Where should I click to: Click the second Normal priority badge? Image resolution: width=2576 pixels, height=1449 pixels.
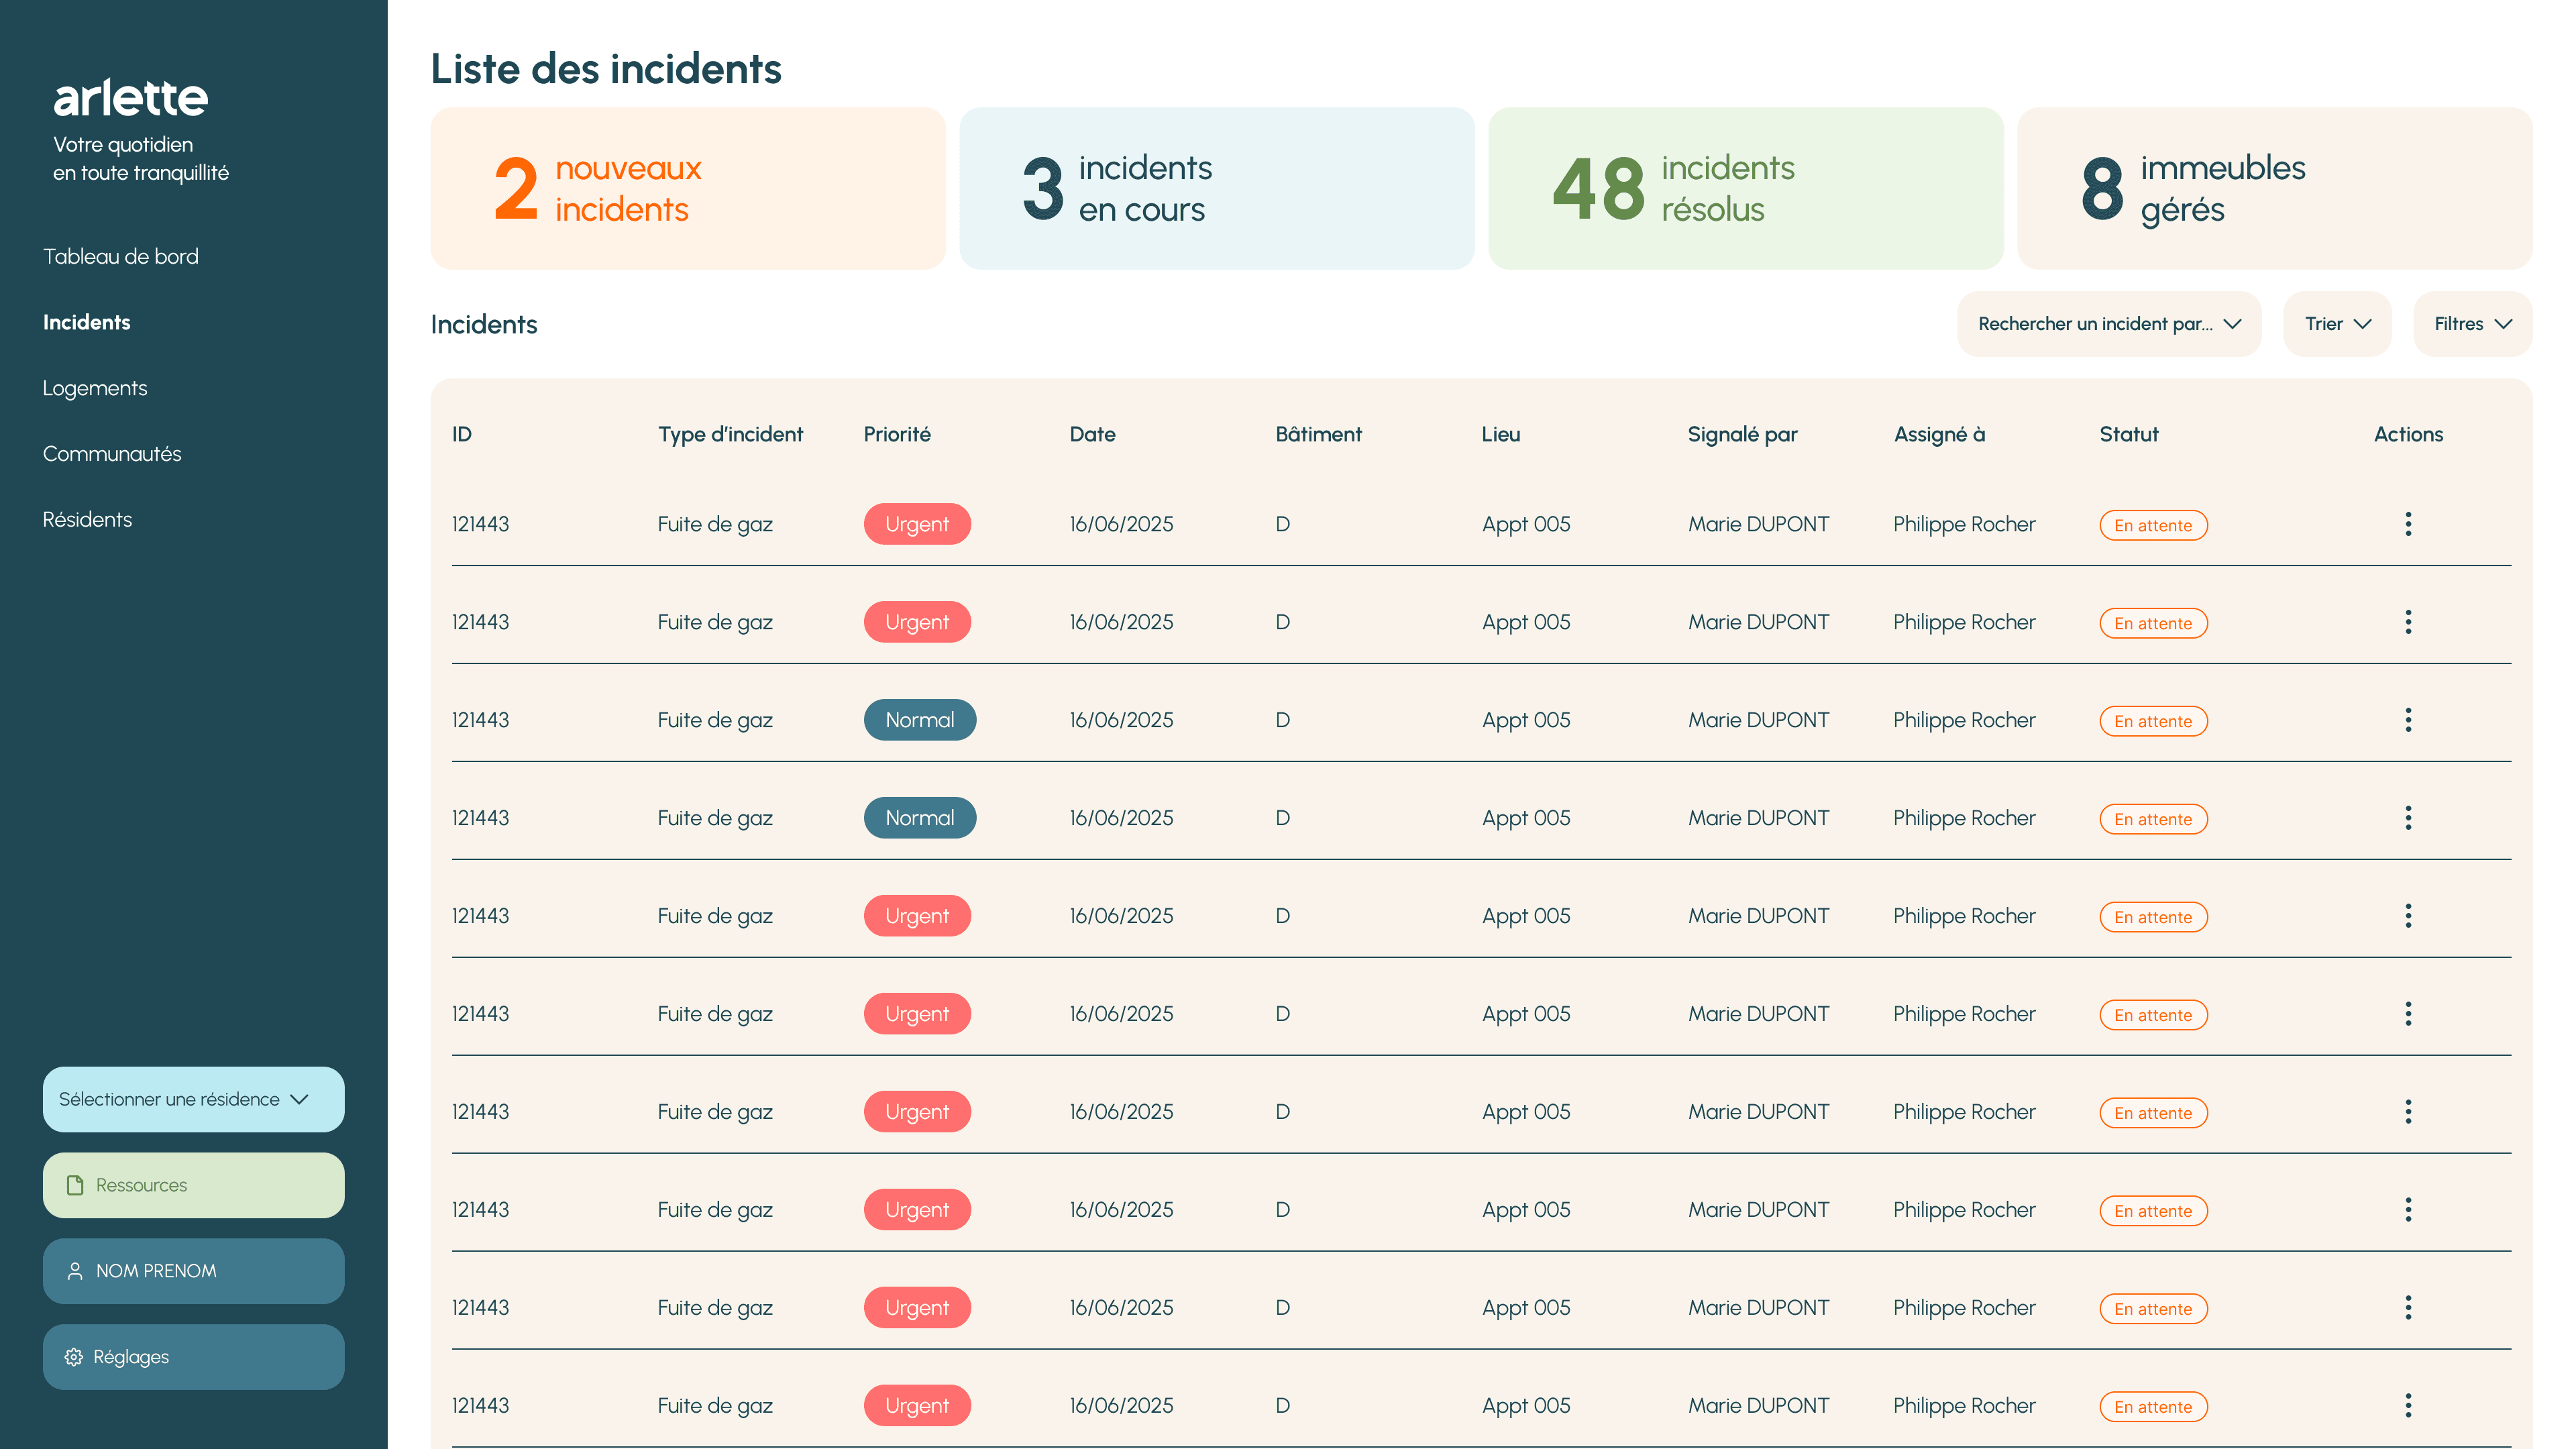coord(920,818)
